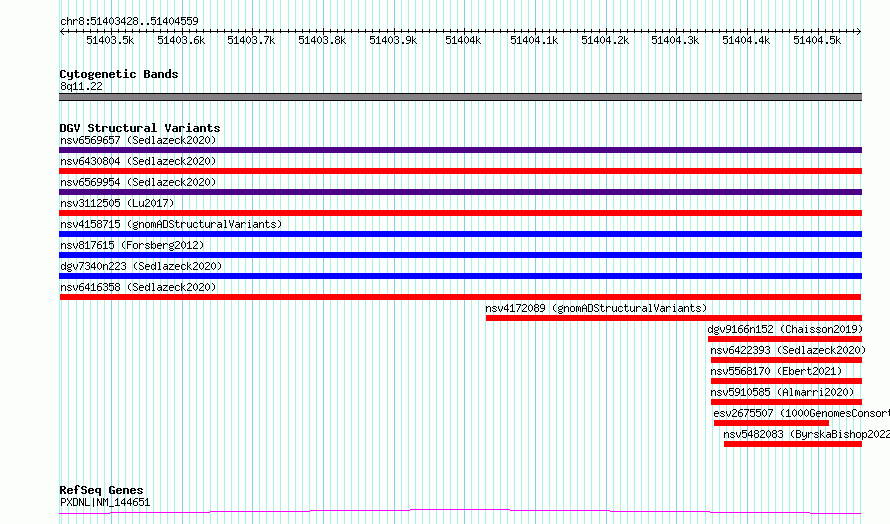Click the 8q11.22 band label
The height and width of the screenshot is (524, 890).
pos(81,86)
